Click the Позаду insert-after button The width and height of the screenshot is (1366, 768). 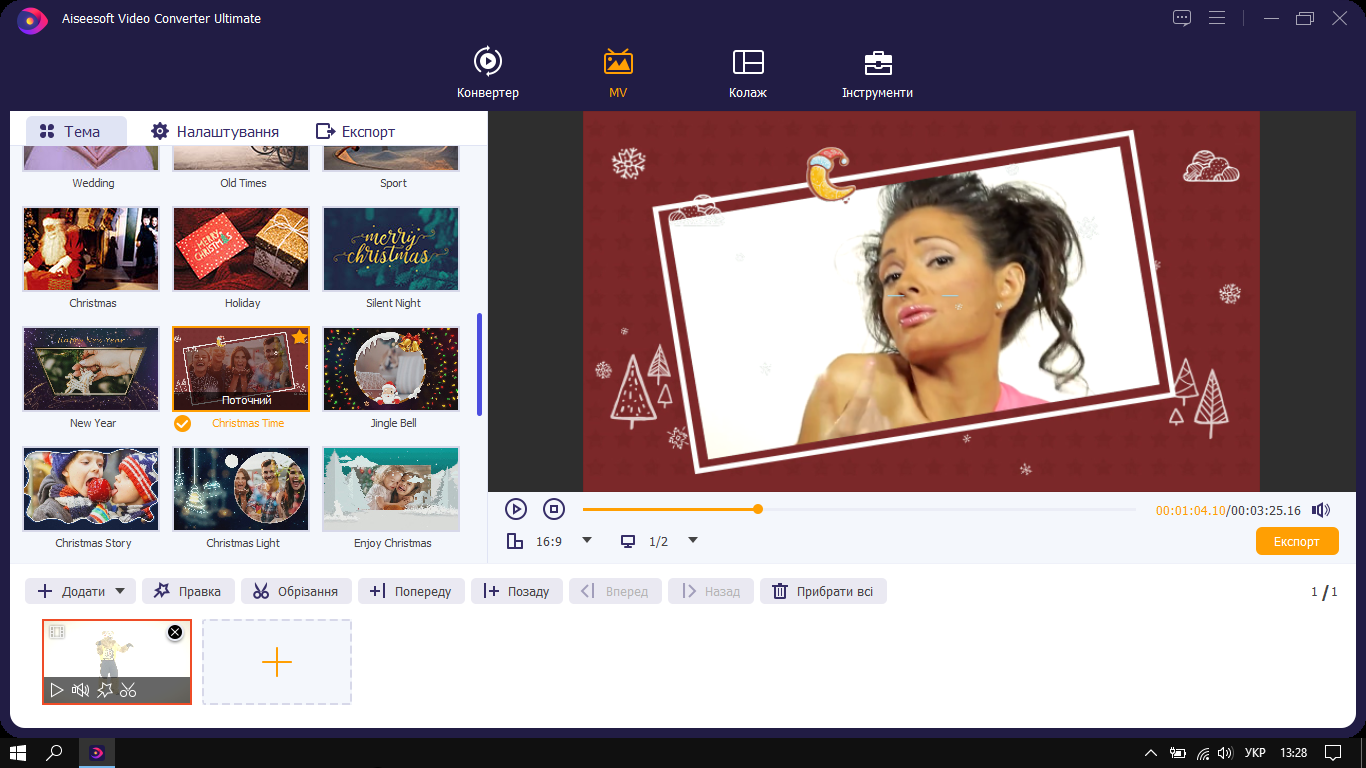tap(517, 591)
